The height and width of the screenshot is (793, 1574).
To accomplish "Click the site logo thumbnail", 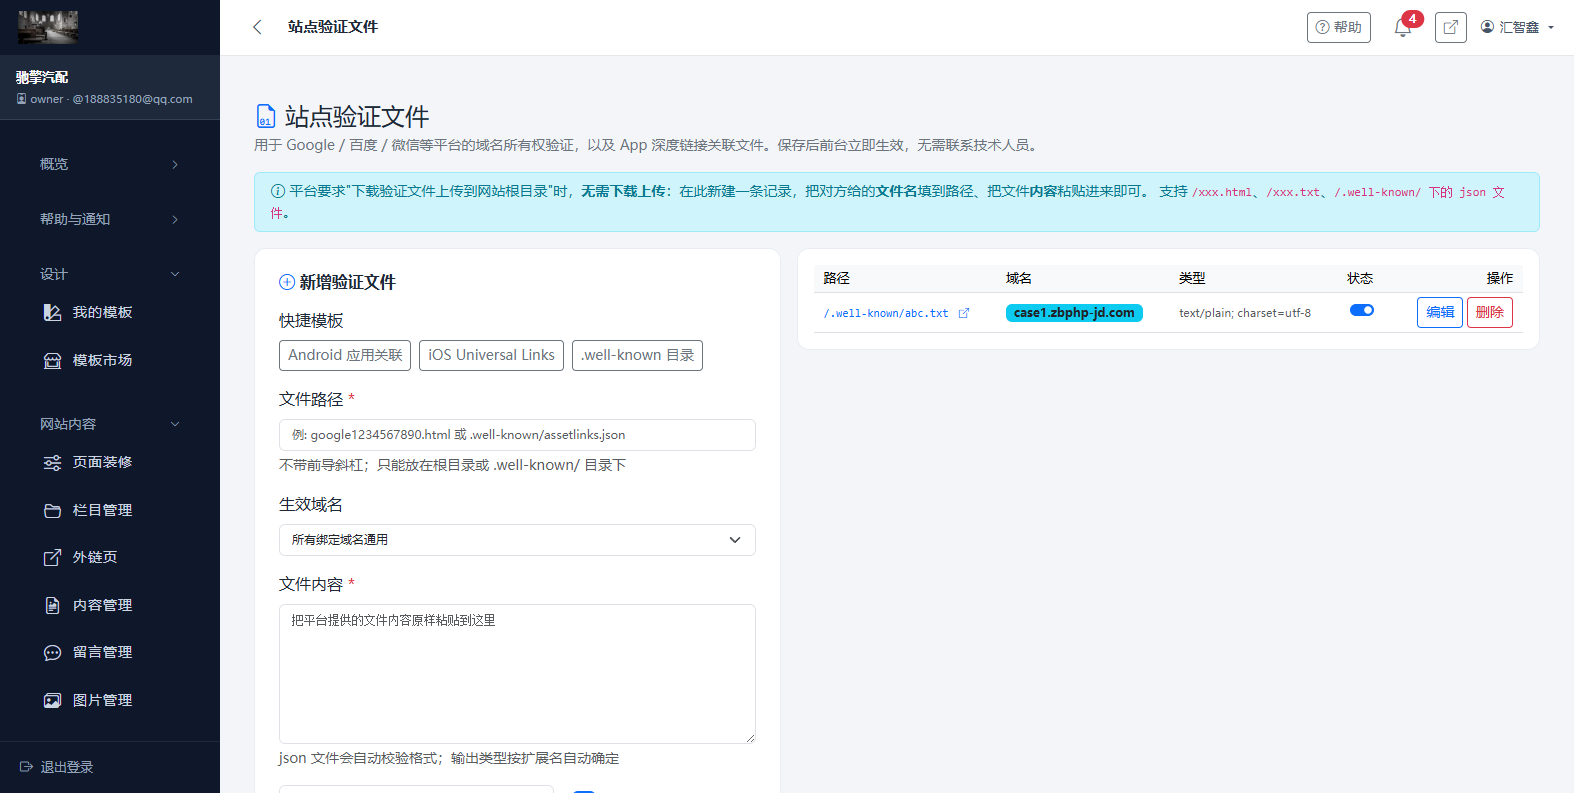I will [x=48, y=27].
